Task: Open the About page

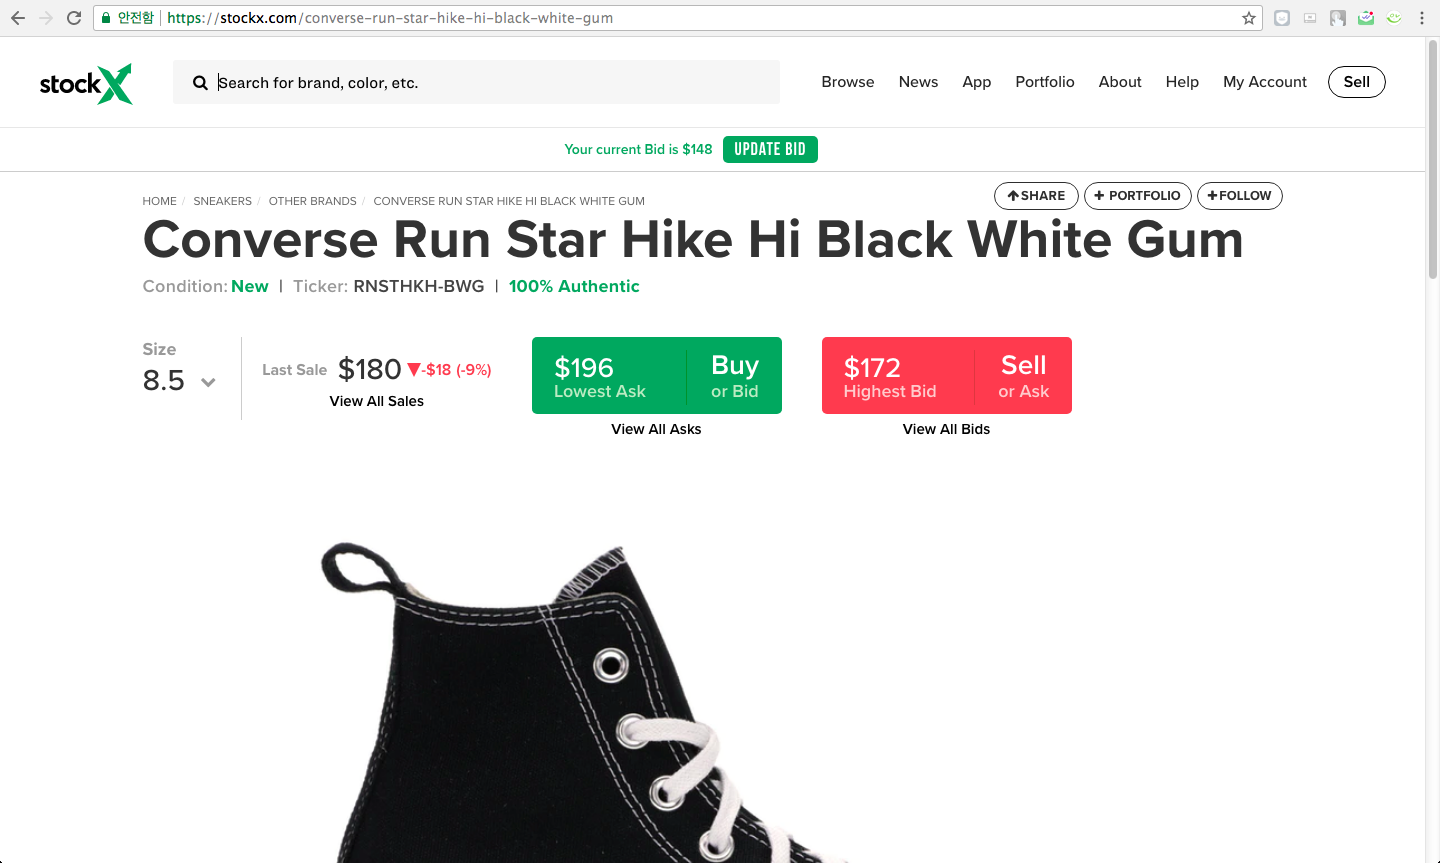Action: point(1120,82)
